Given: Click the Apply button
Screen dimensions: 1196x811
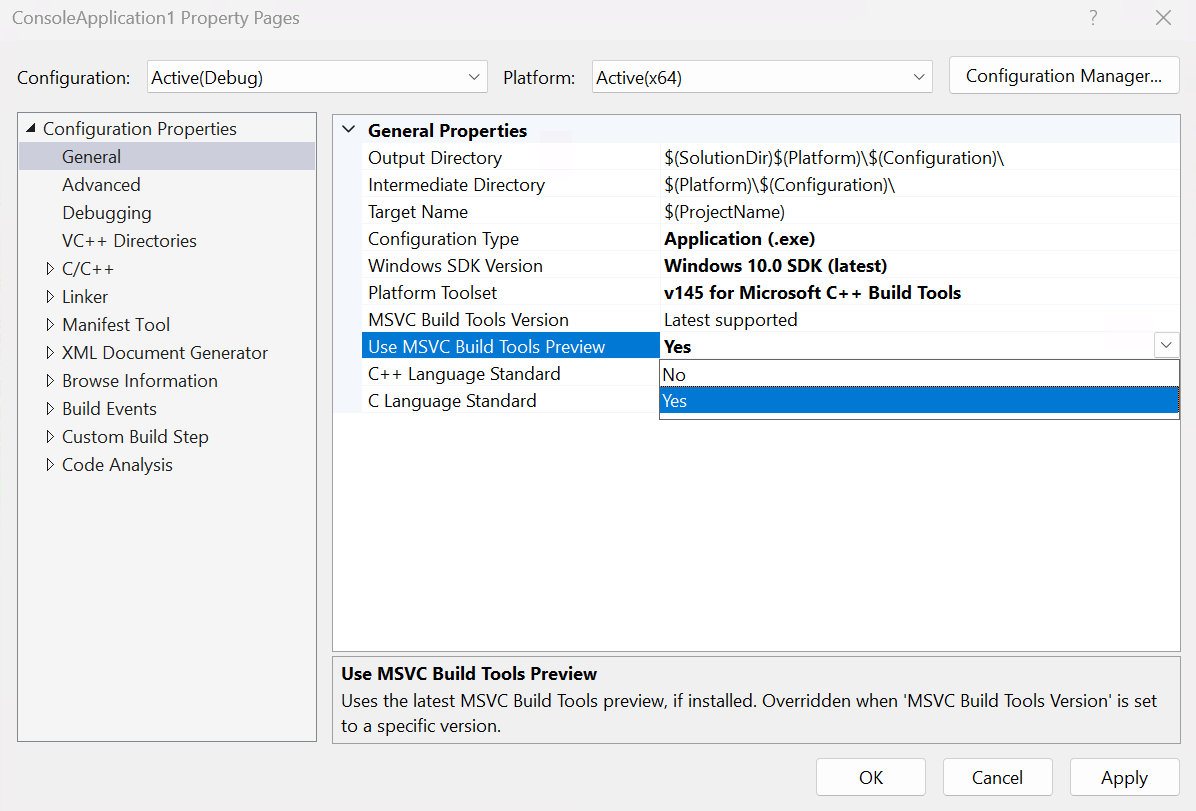Looking at the screenshot, I should (1124, 777).
